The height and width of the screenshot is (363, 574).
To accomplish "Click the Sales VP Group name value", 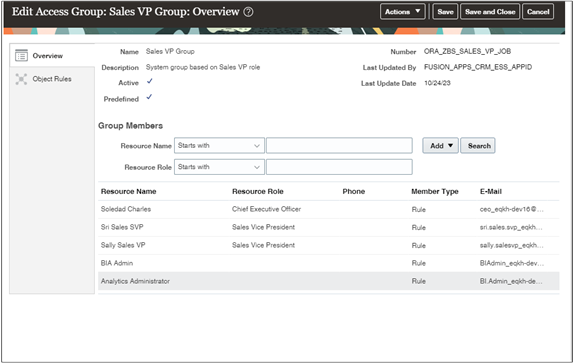I will [170, 51].
